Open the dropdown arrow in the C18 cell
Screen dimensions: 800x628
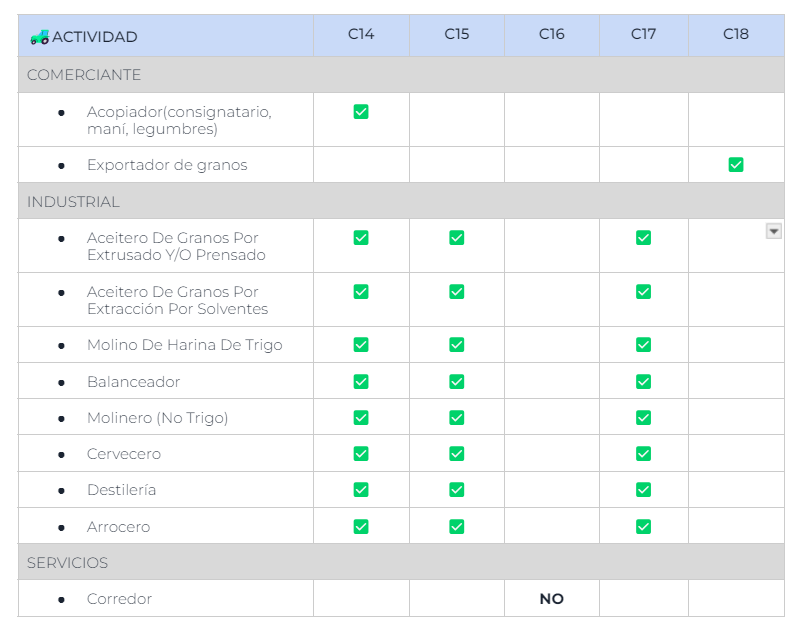pyautogui.click(x=773, y=231)
